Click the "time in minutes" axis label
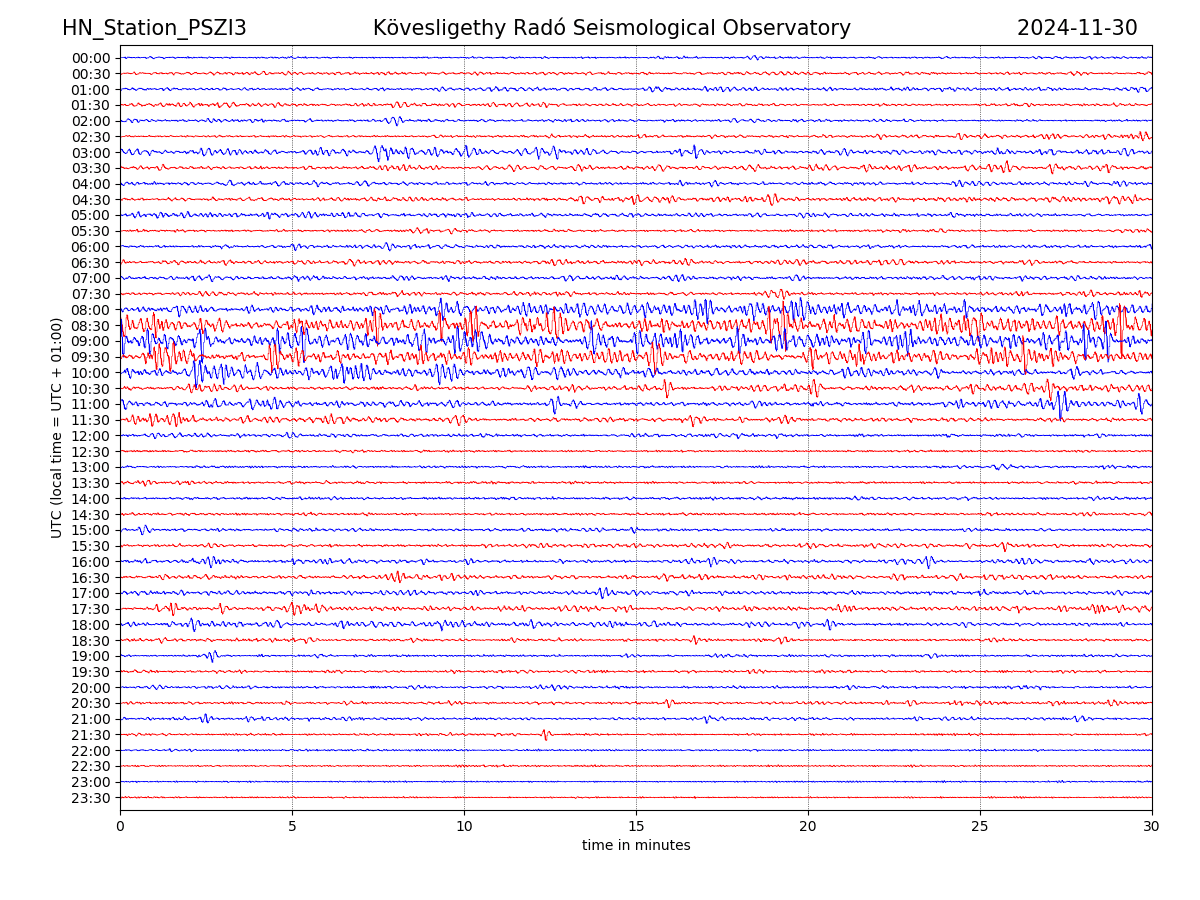The width and height of the screenshot is (1200, 900). [x=636, y=846]
